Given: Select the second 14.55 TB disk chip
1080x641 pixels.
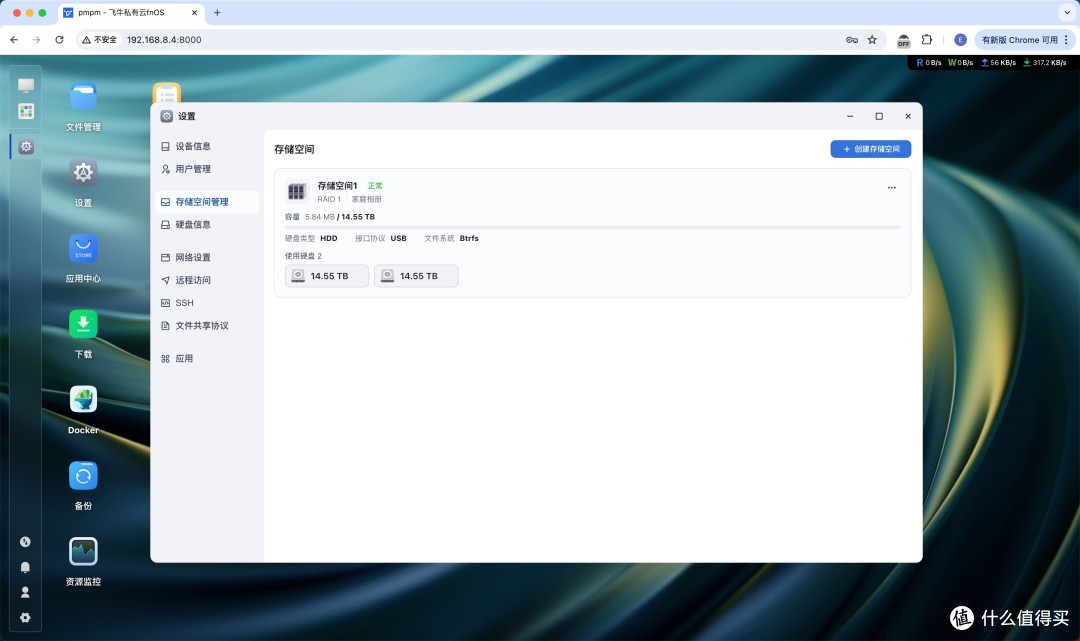Looking at the screenshot, I should [x=416, y=276].
